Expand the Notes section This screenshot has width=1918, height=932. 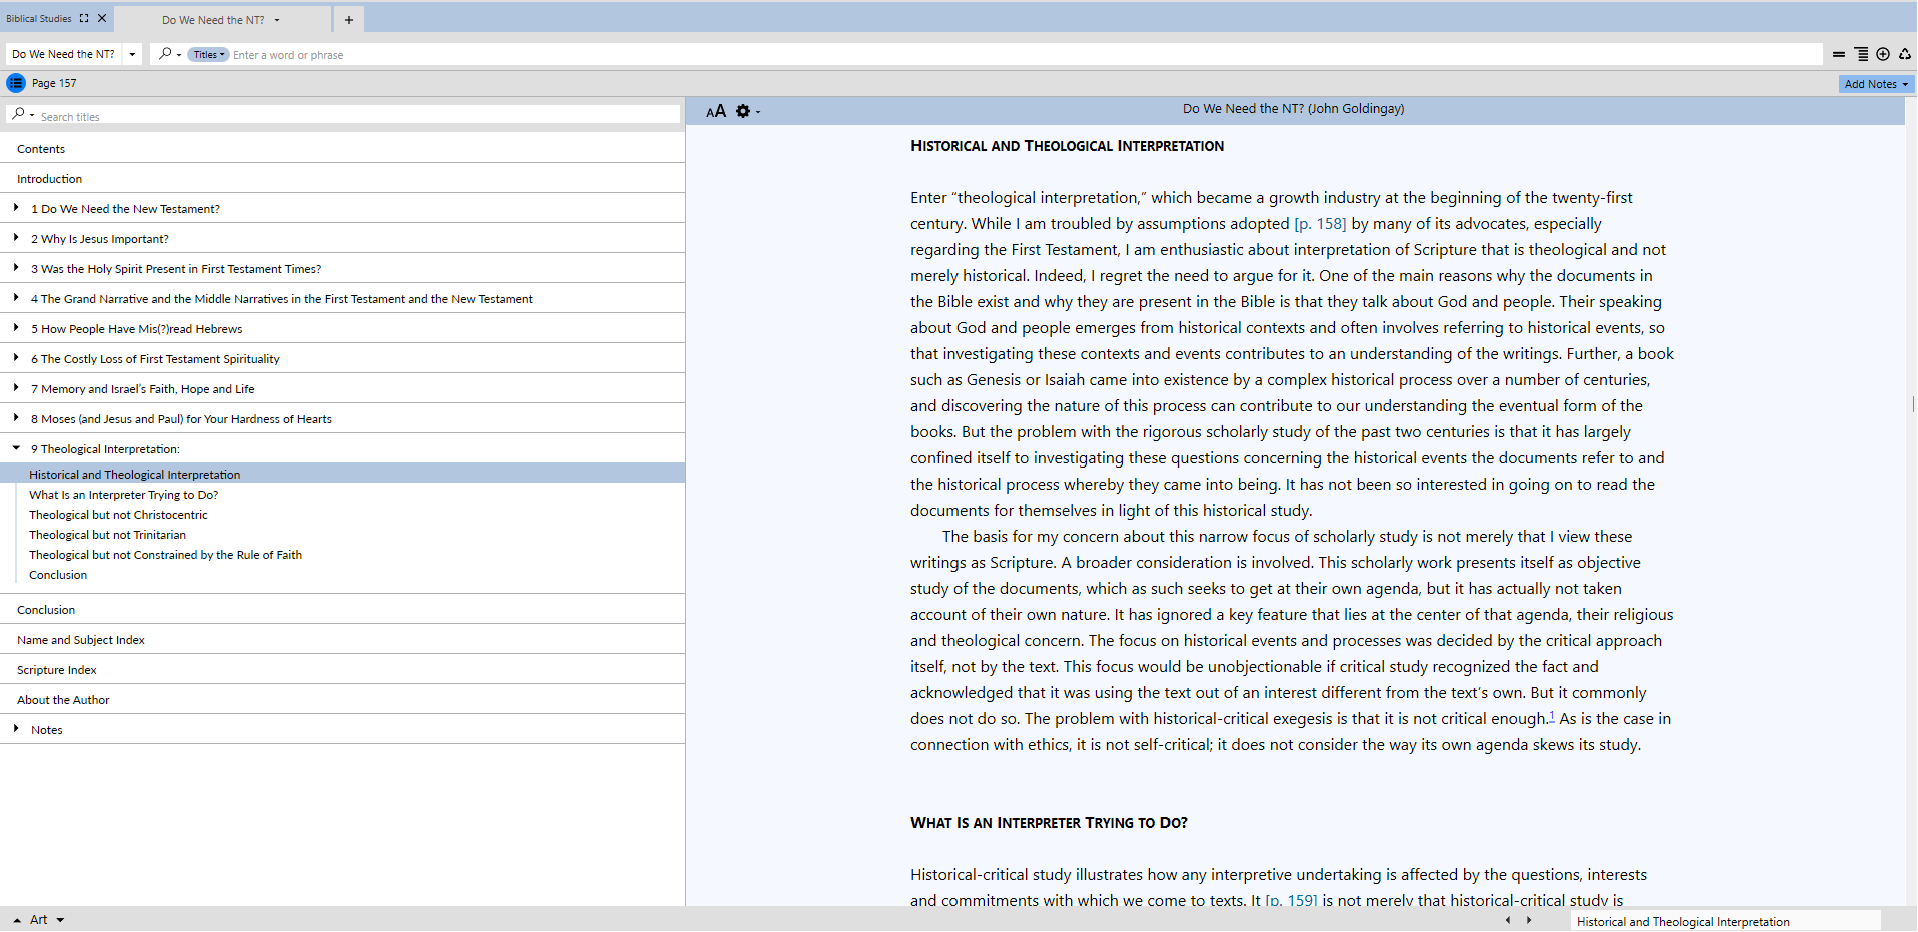point(16,729)
